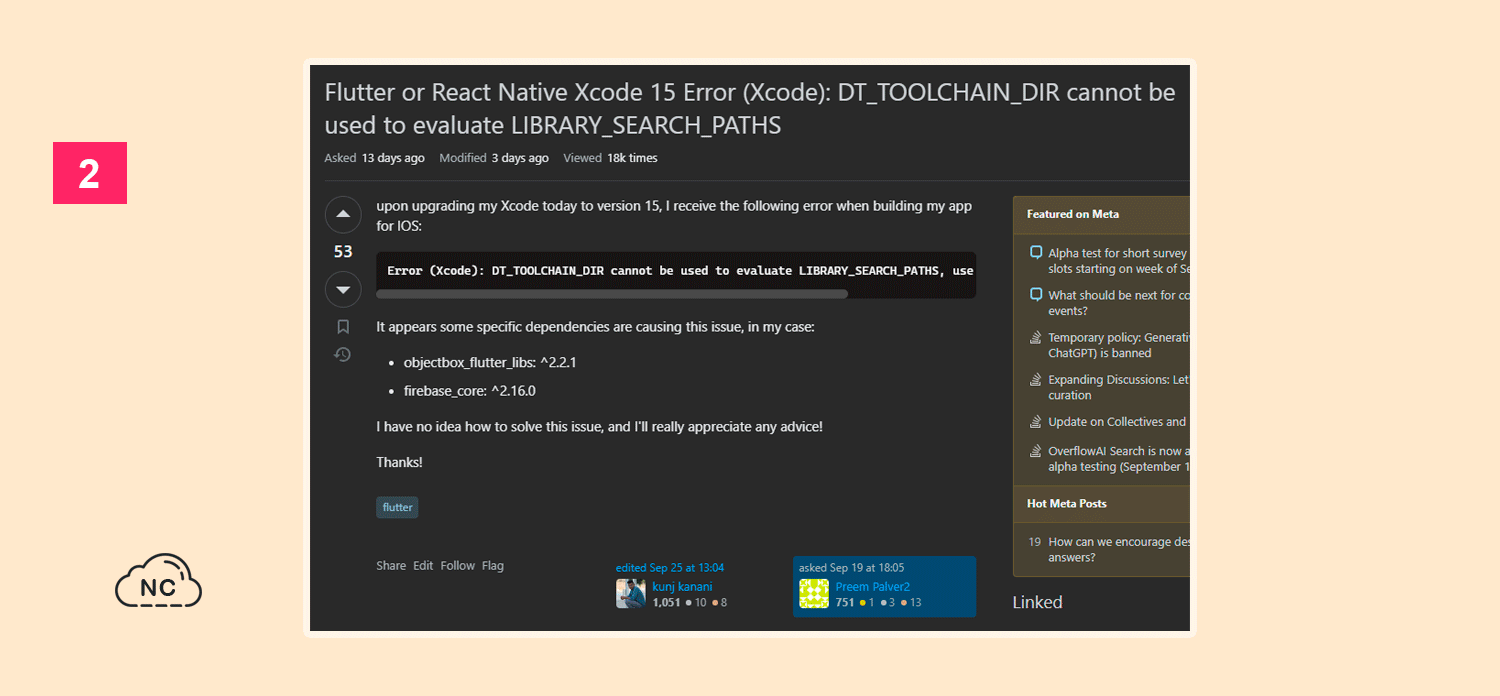Click the 'objectbox_flutter_libs: ^2.2.1' list item
Image resolution: width=1500 pixels, height=696 pixels.
click(490, 362)
